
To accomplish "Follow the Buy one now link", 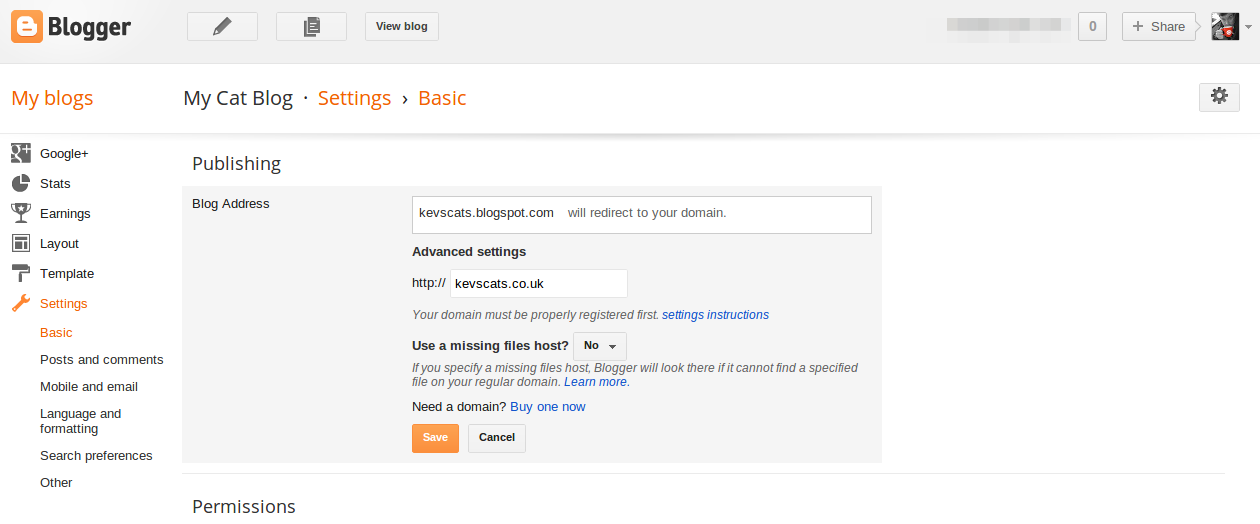I will (x=547, y=407).
